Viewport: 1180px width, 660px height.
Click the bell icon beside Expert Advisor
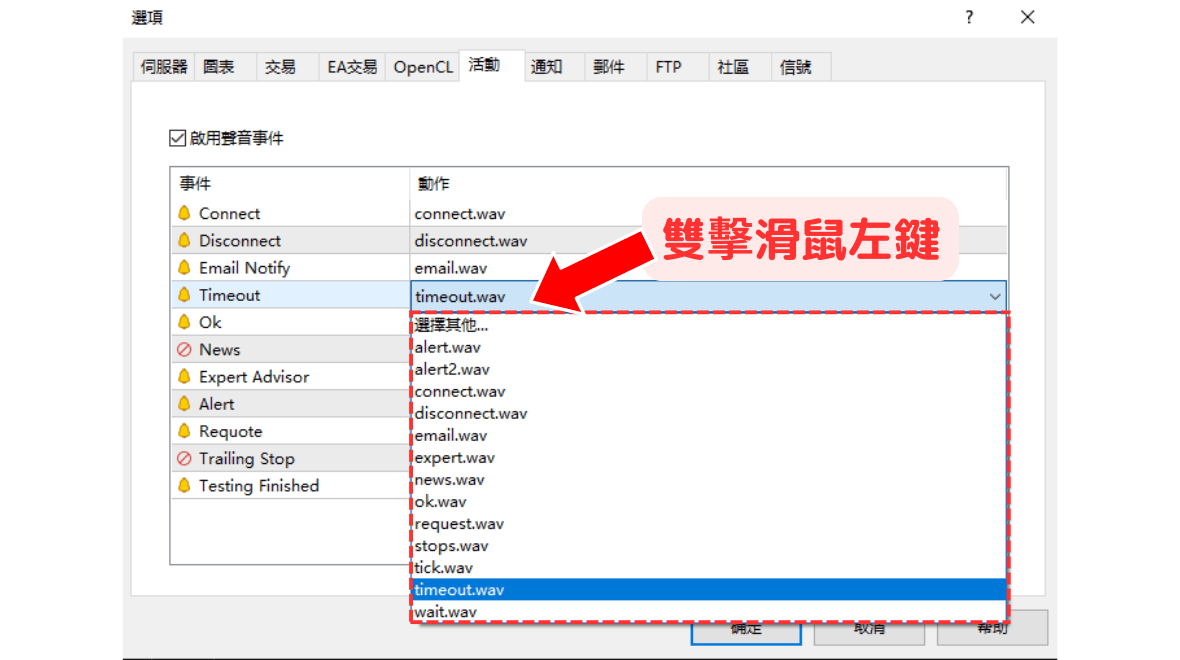[184, 377]
